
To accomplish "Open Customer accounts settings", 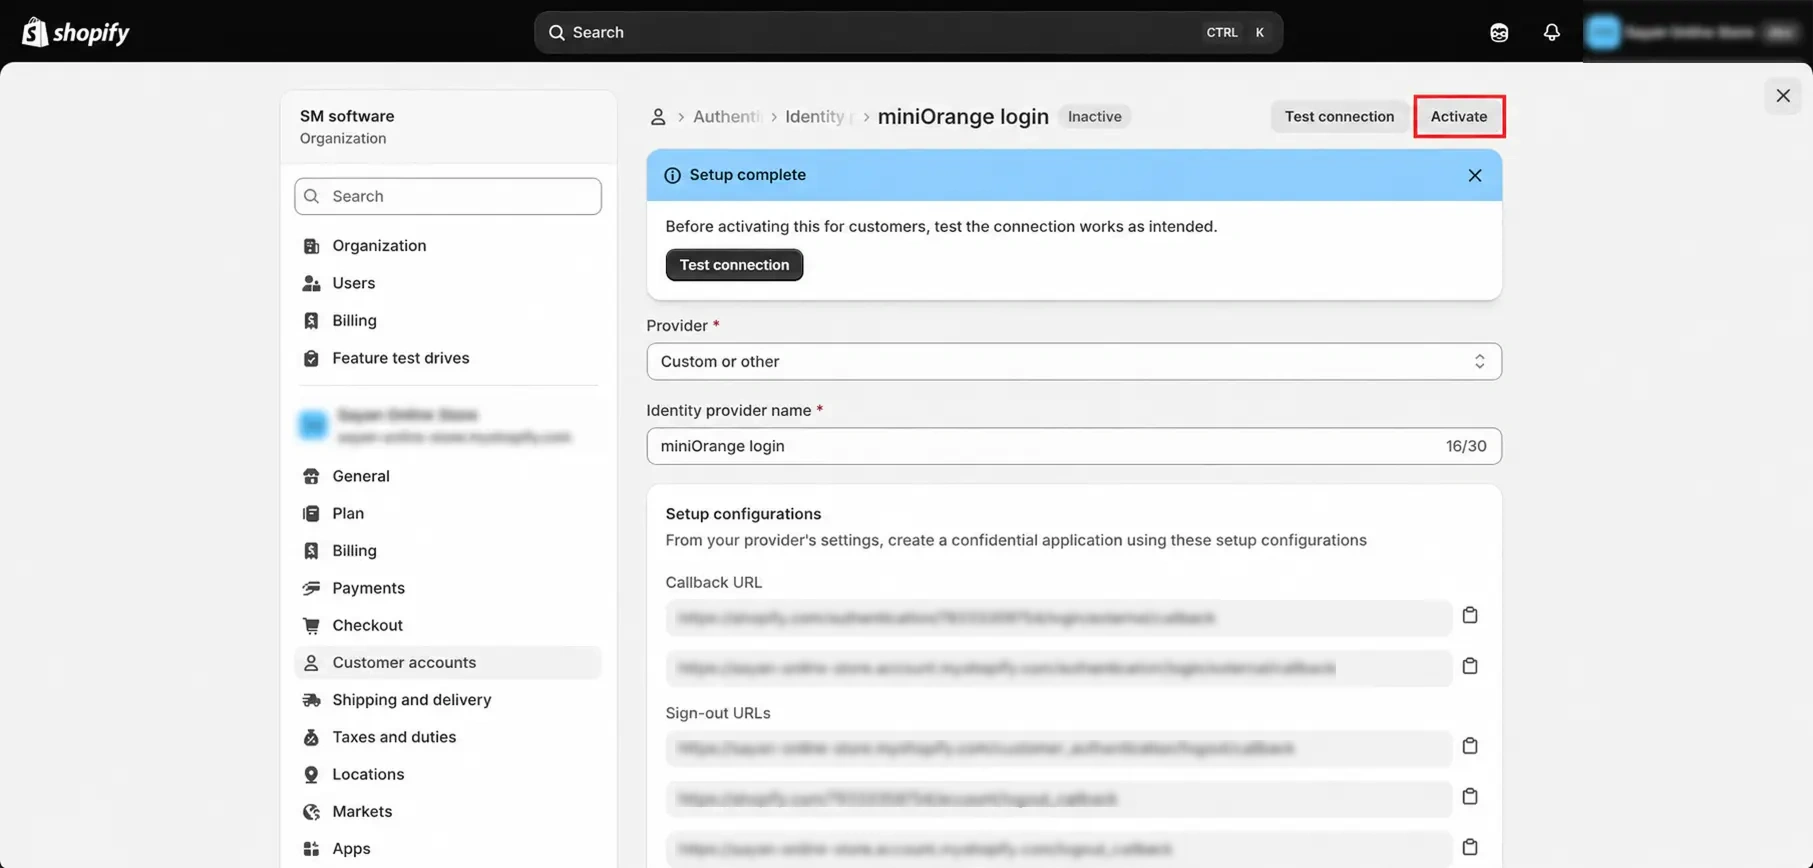I will [x=448, y=662].
